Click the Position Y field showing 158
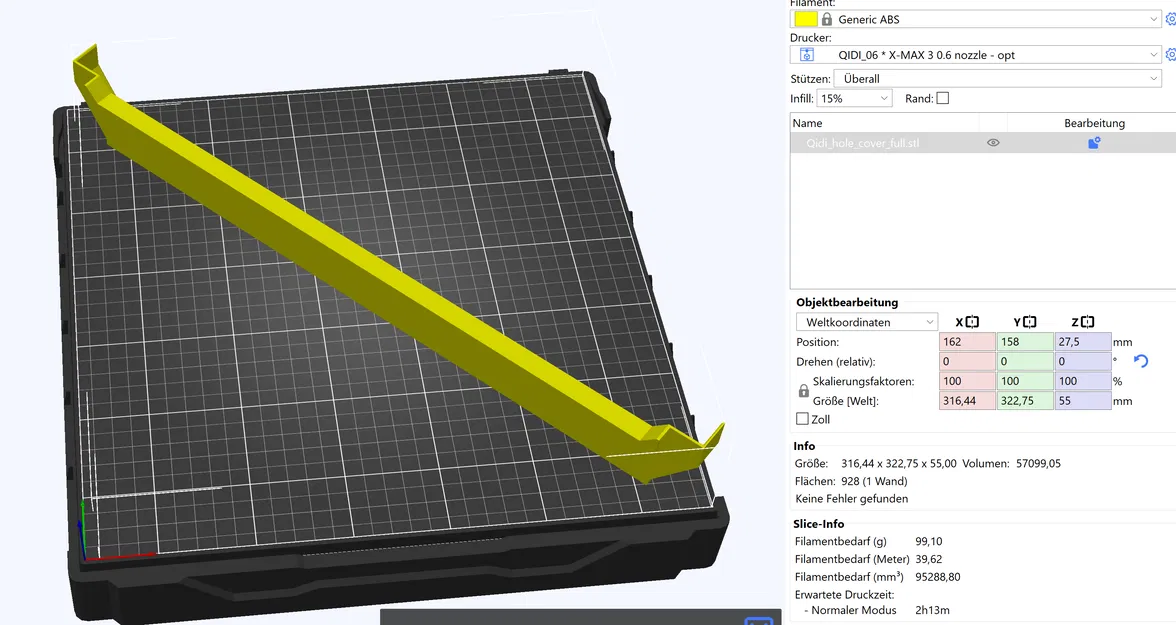The image size is (1176, 625). pos(1024,341)
